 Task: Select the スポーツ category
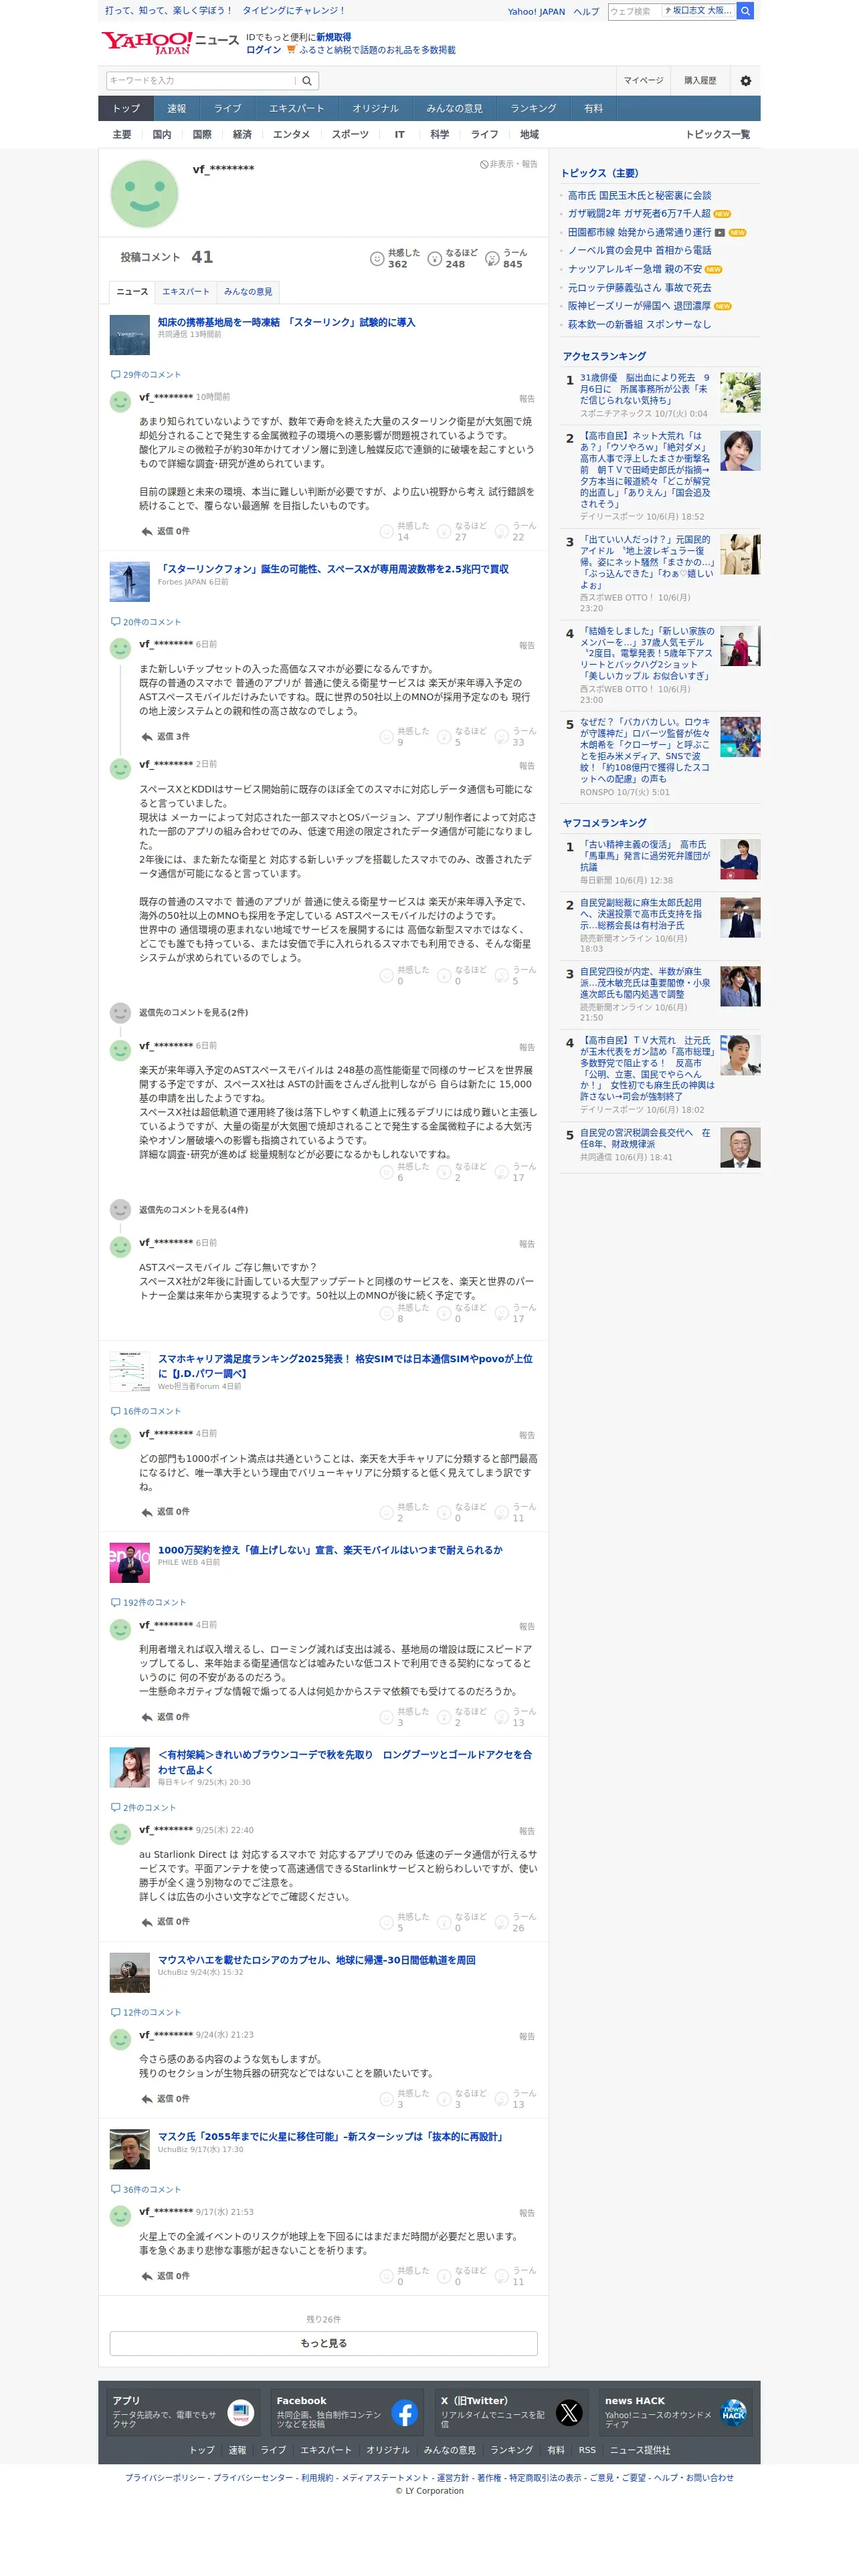coord(350,135)
